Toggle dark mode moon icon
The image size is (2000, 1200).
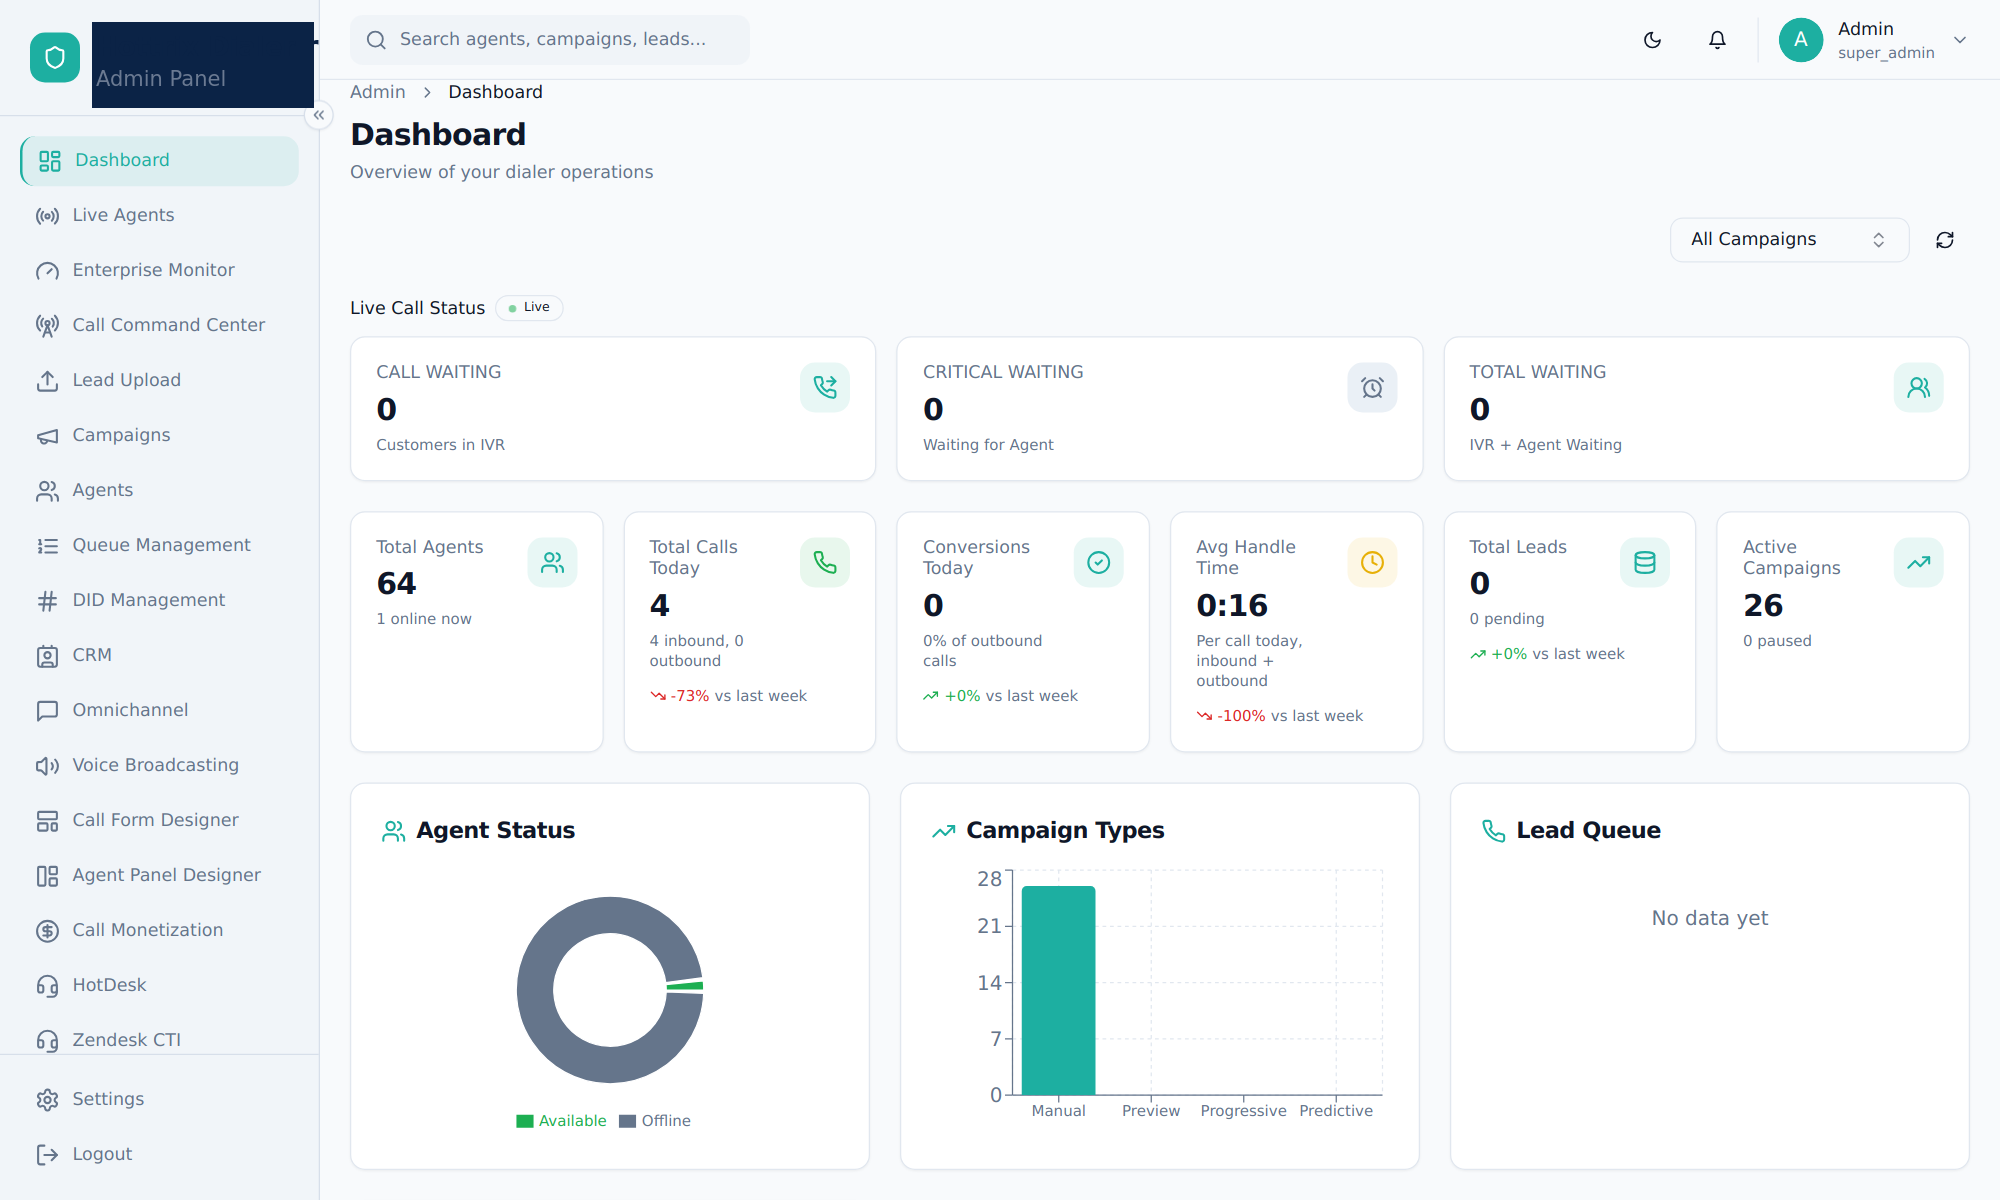(x=1652, y=40)
